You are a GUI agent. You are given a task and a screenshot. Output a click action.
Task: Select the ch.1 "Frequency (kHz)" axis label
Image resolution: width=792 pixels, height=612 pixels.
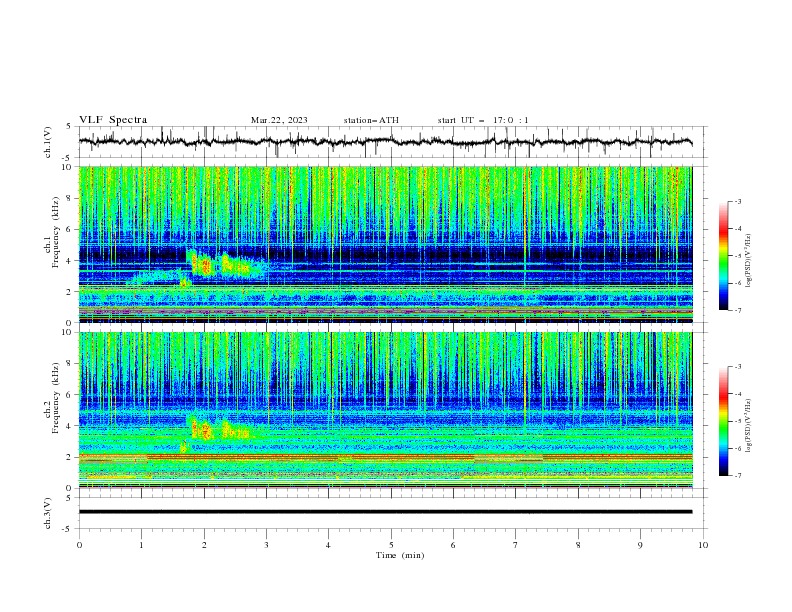56,230
